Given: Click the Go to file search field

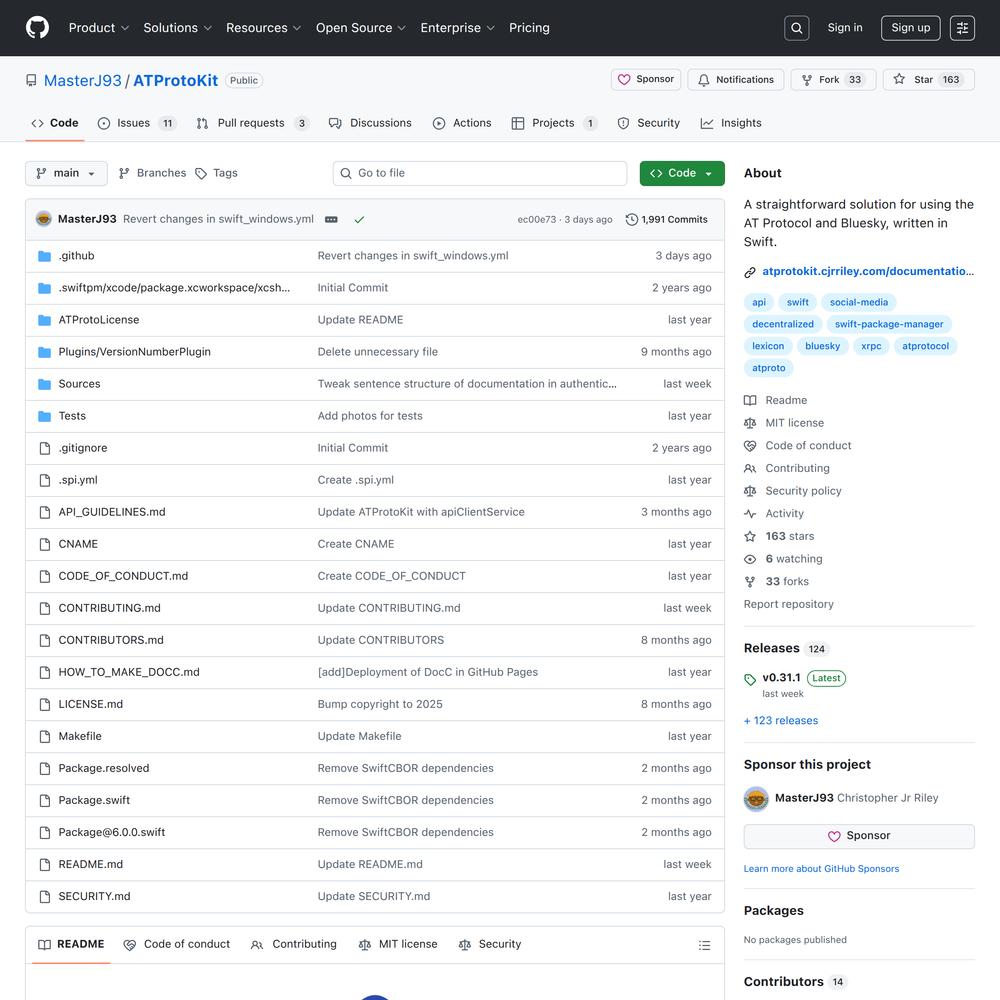Looking at the screenshot, I should click(x=480, y=173).
